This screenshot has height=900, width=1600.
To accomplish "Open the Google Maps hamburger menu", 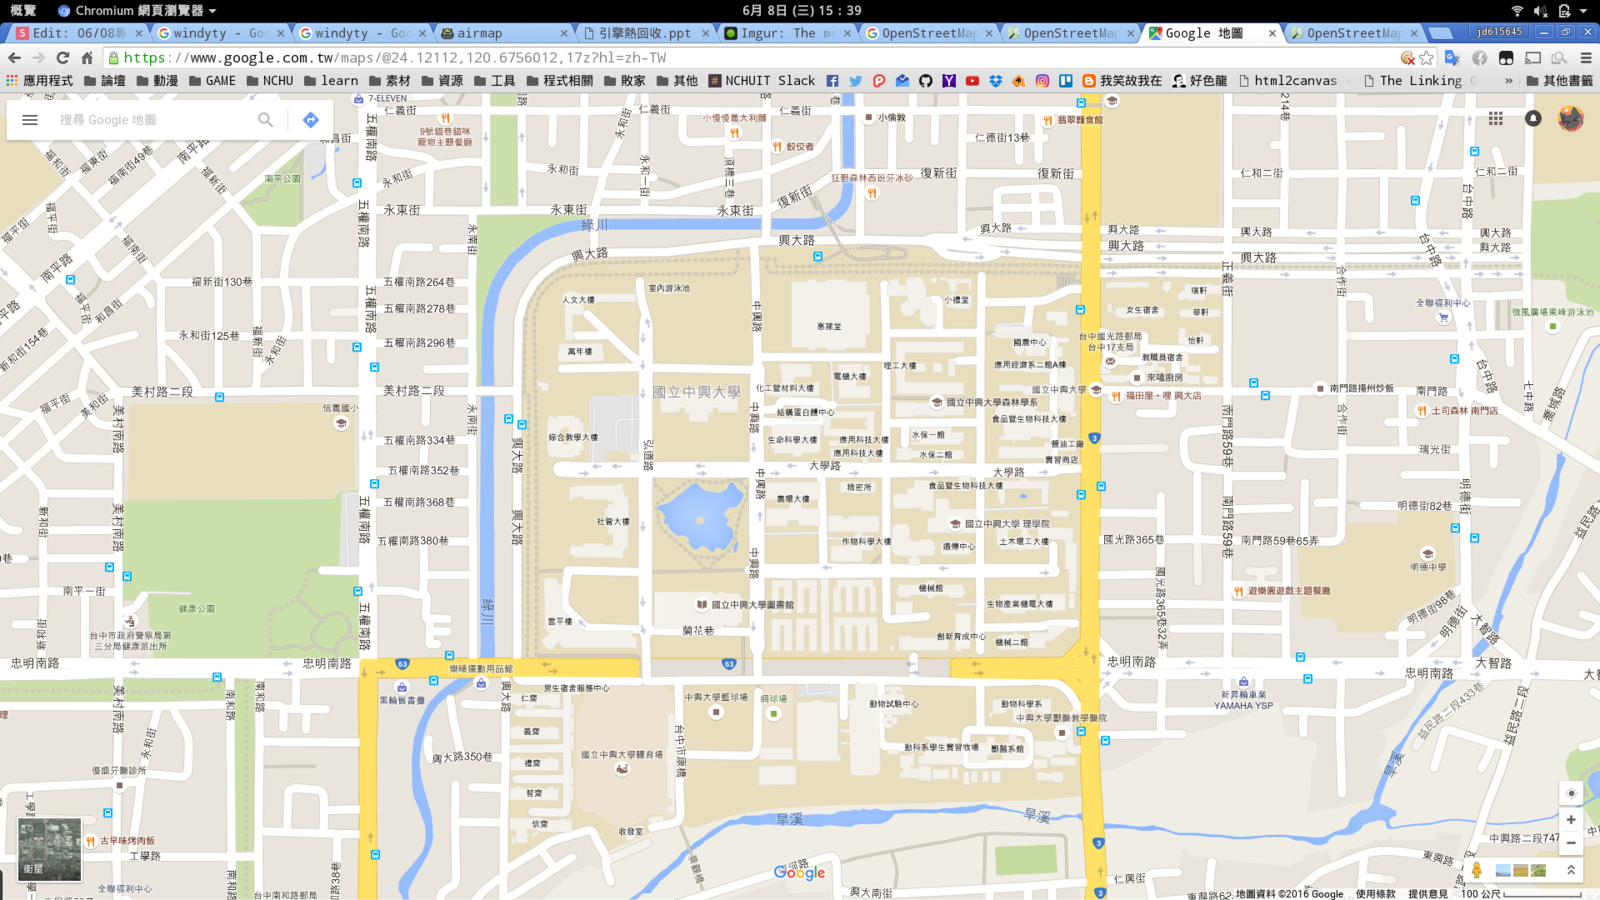I will (x=30, y=120).
